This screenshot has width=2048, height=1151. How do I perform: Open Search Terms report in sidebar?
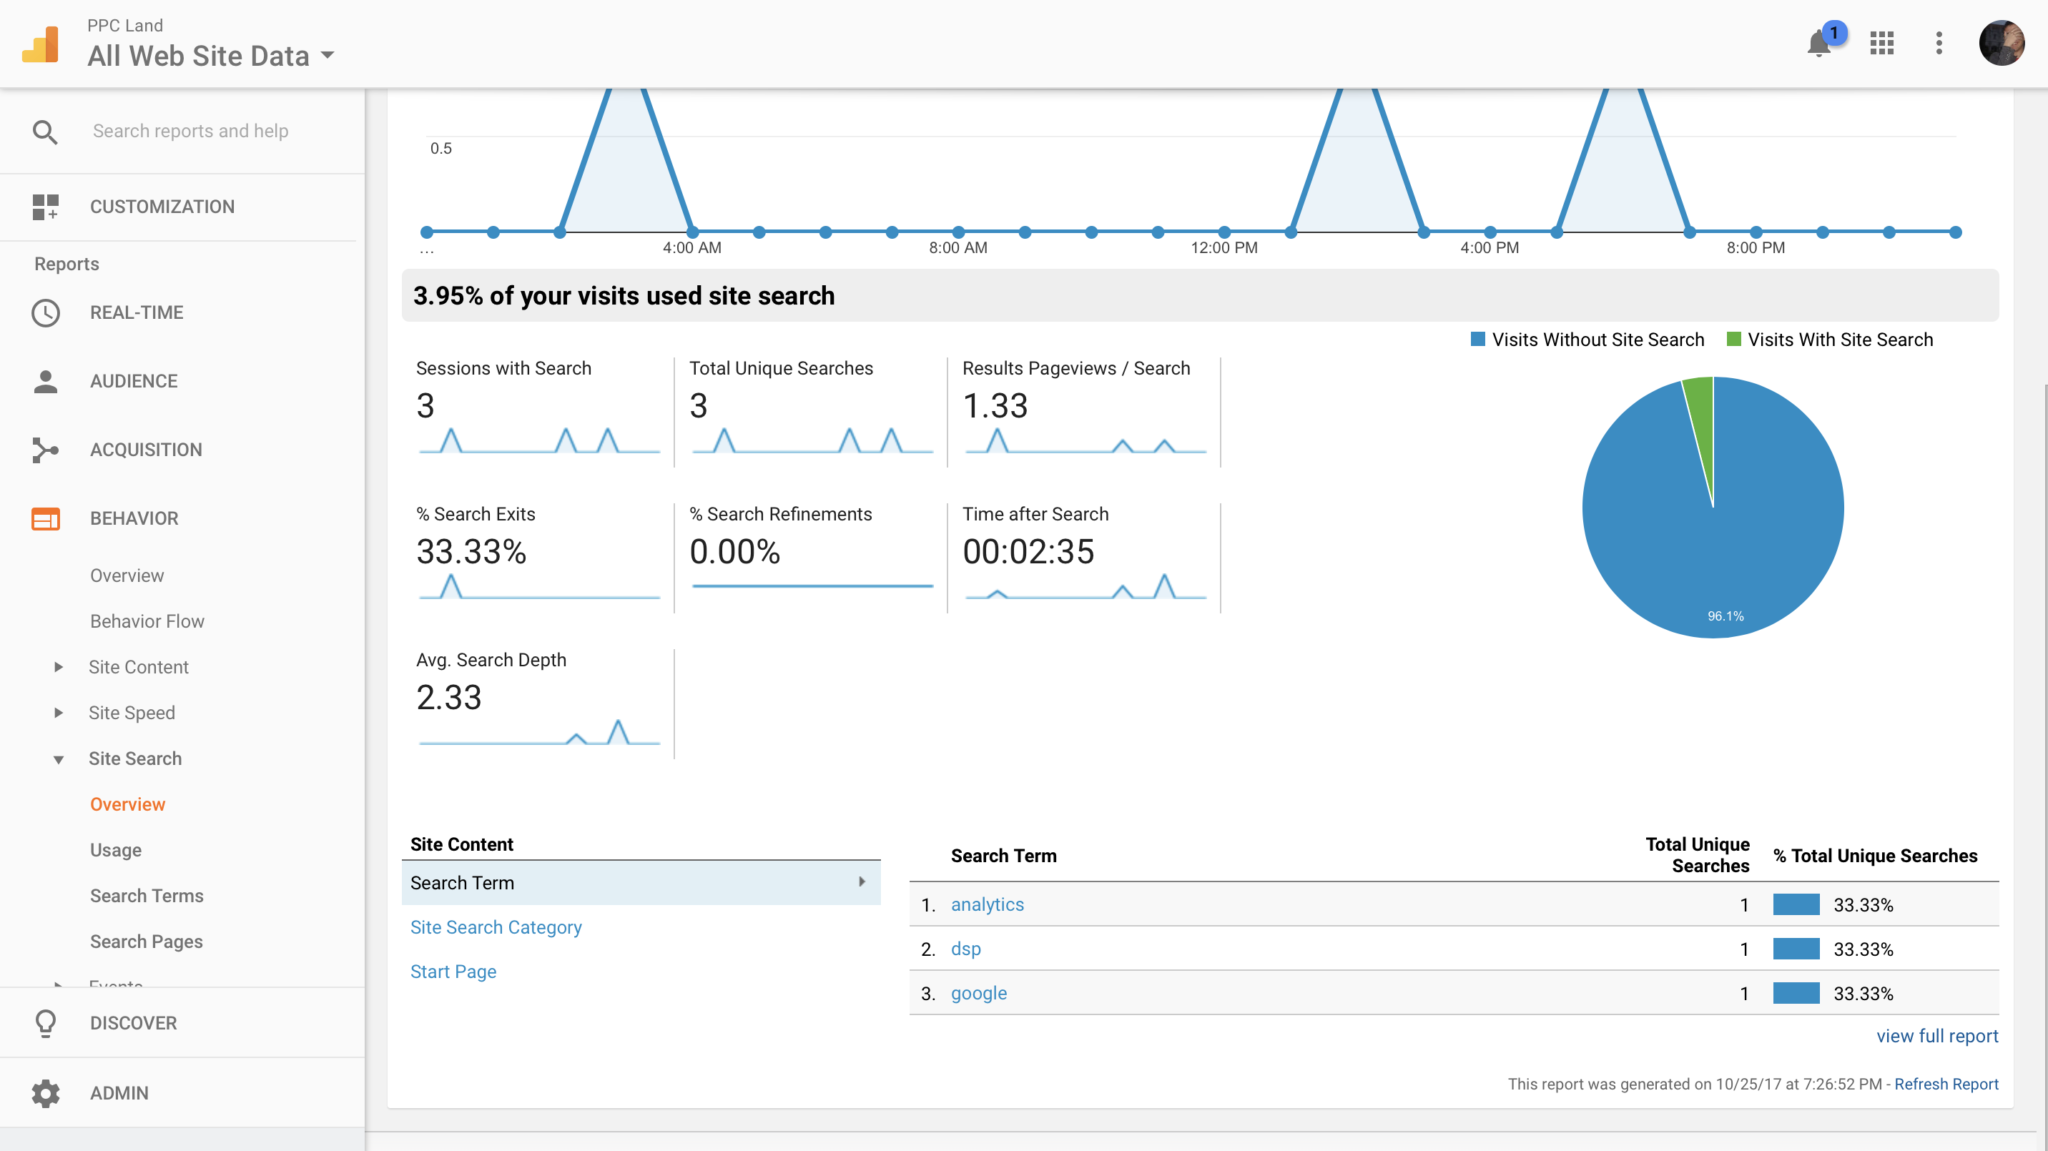146,896
